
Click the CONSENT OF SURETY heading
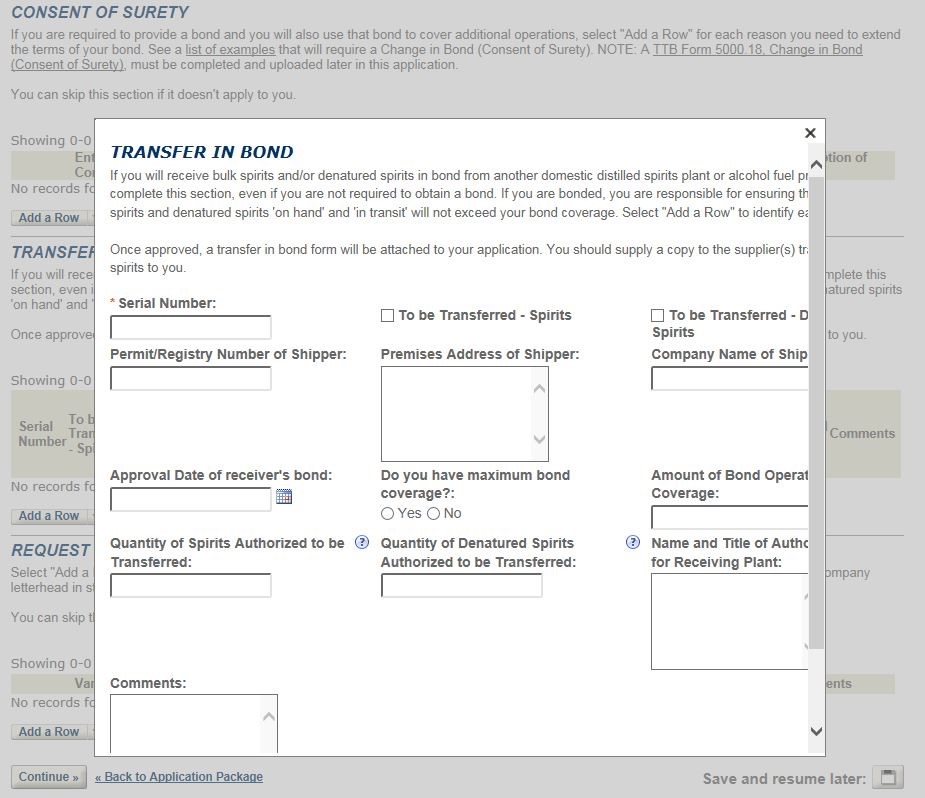(x=100, y=12)
